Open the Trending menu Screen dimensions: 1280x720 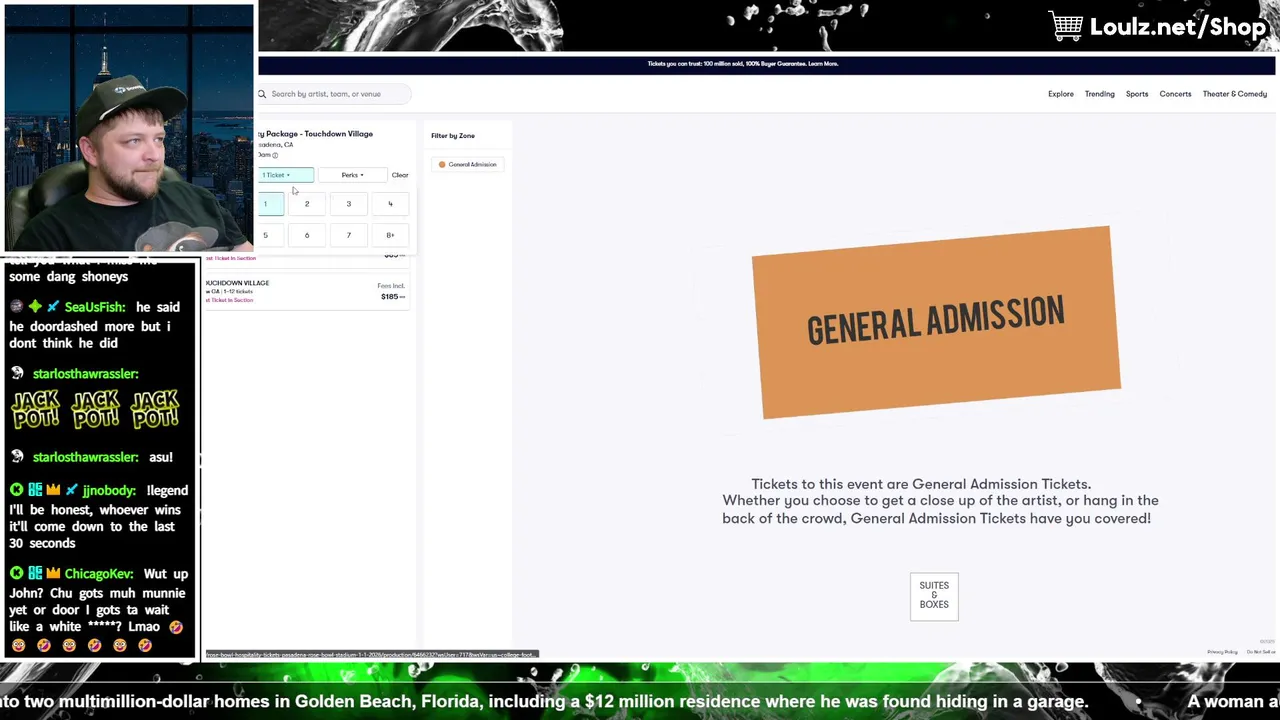(x=1099, y=94)
